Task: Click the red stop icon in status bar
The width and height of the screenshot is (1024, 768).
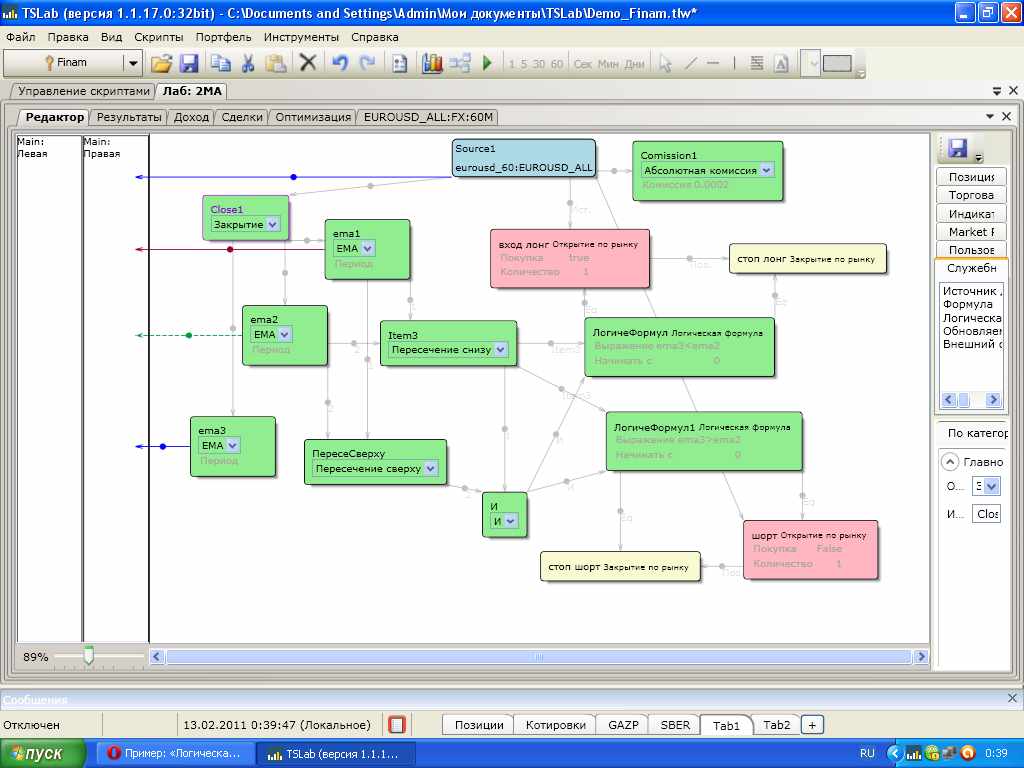Action: point(396,724)
